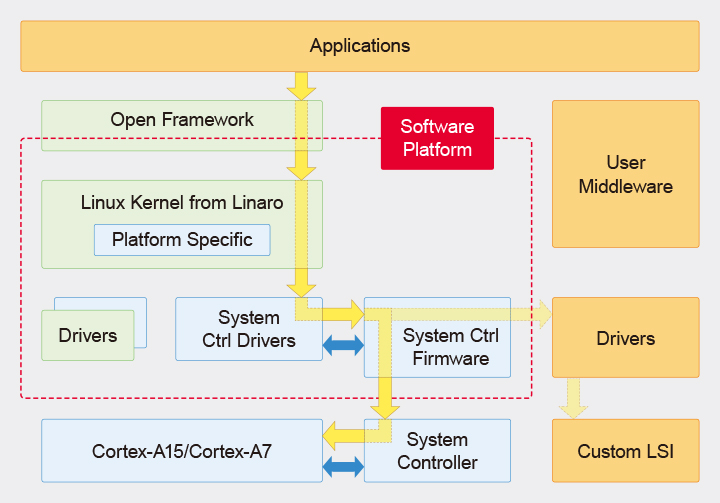This screenshot has height=503, width=720.
Task: Click blue double arrow beside System Ctrl Drivers
Action: click(343, 345)
